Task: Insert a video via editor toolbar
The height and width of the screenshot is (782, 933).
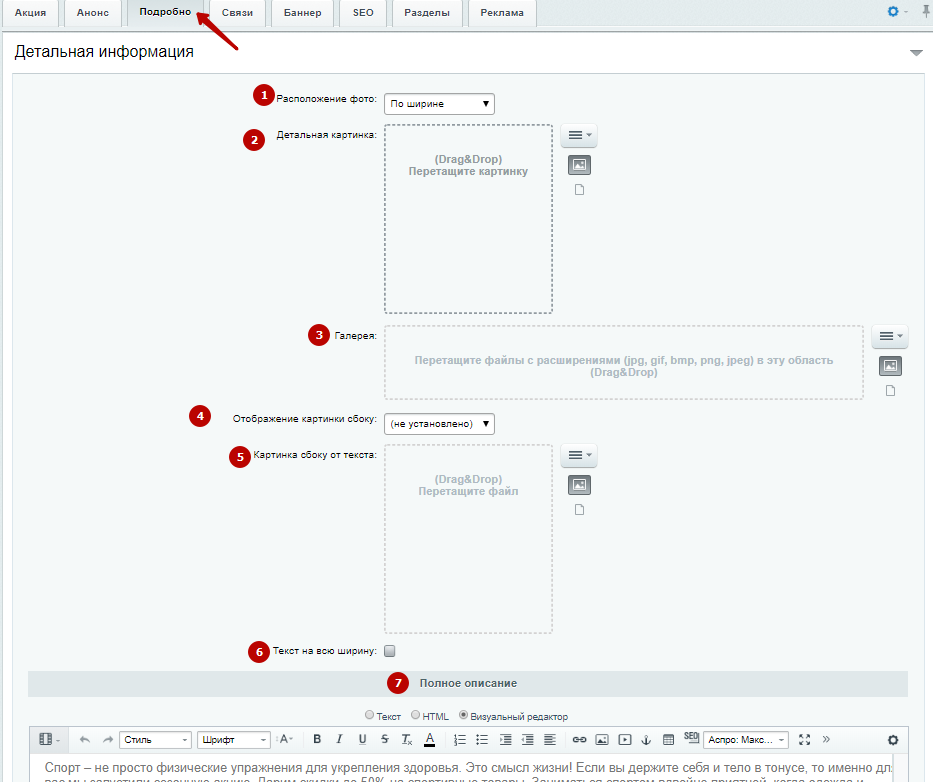Action: point(625,740)
